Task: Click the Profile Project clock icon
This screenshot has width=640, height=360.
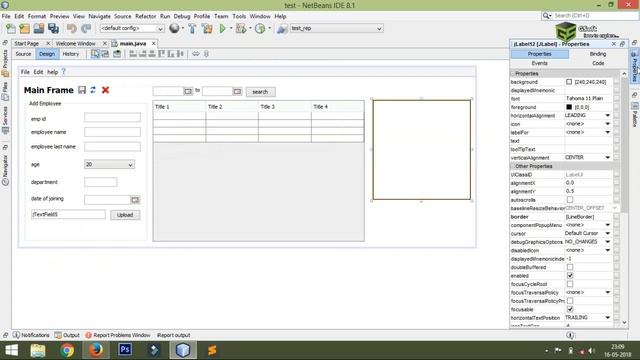Action: (260, 29)
